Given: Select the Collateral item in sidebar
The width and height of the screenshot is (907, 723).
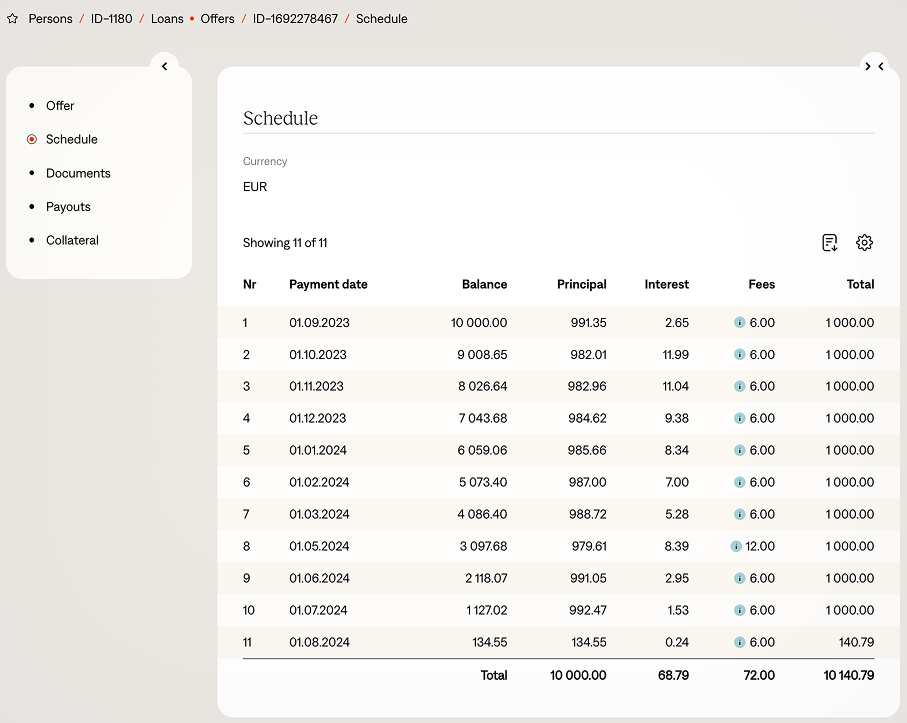Looking at the screenshot, I should coord(72,240).
